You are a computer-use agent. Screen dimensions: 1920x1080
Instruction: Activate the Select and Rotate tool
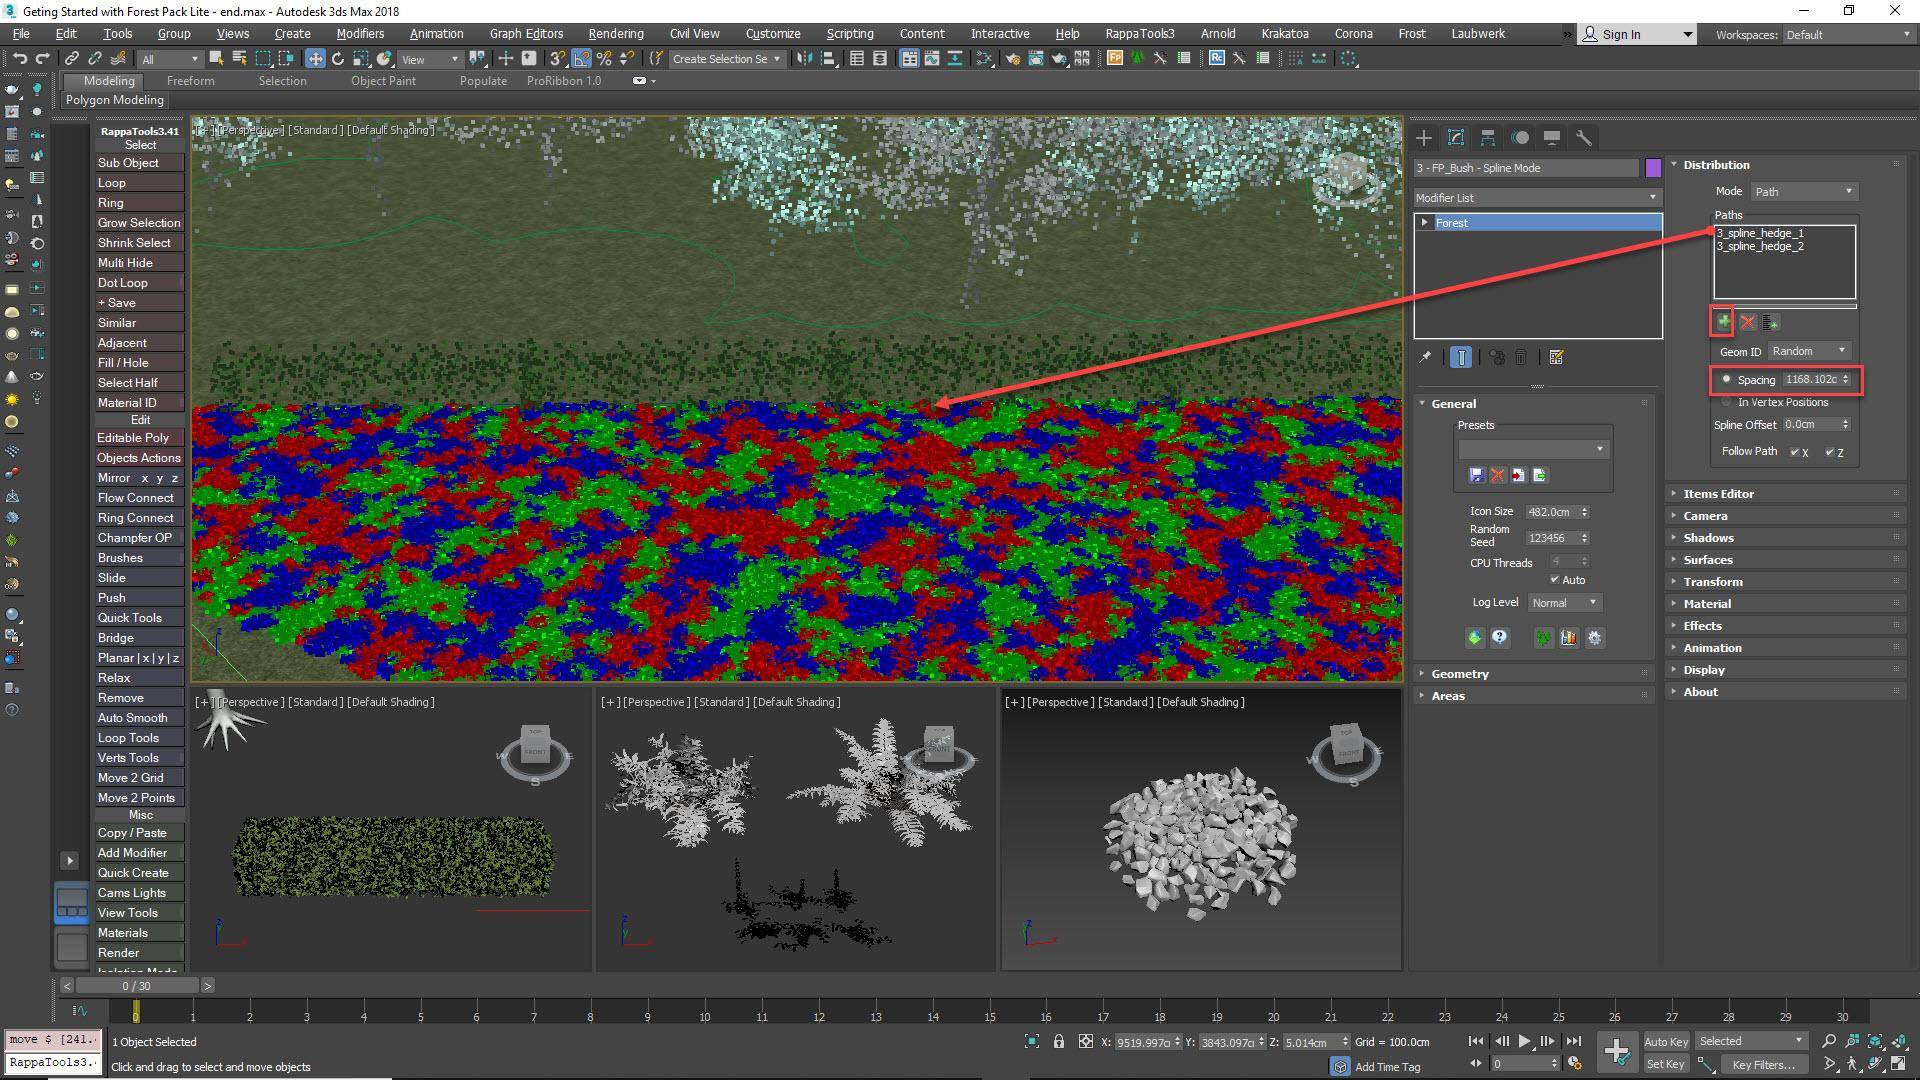click(x=338, y=59)
